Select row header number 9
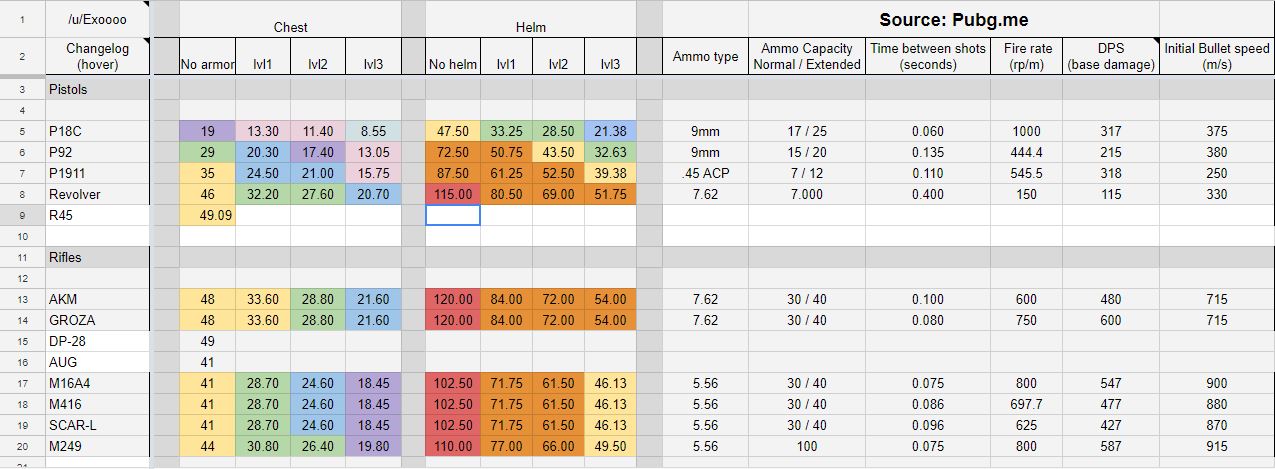Viewport: 1275px width, 469px height. pyautogui.click(x=22, y=215)
